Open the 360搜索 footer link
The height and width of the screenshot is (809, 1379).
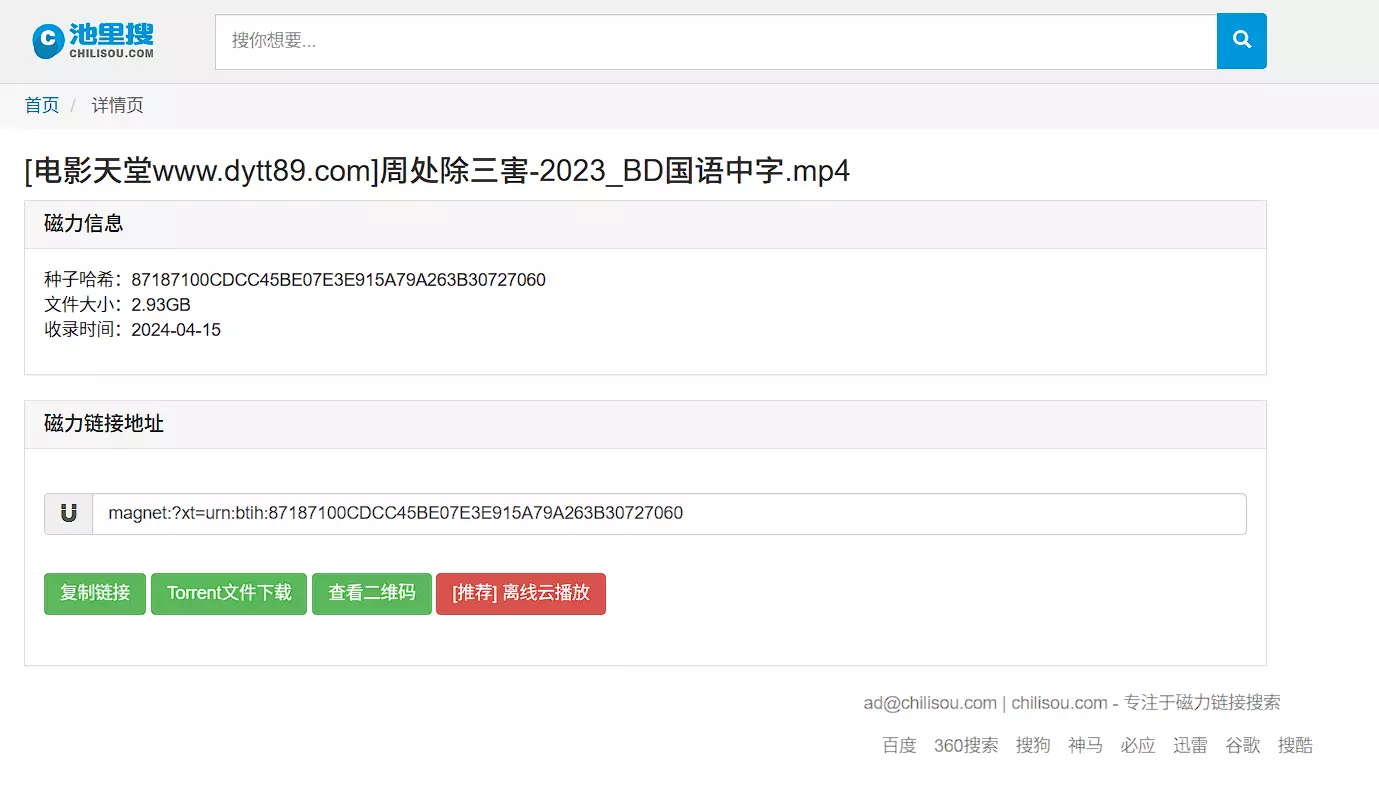pyautogui.click(x=966, y=746)
